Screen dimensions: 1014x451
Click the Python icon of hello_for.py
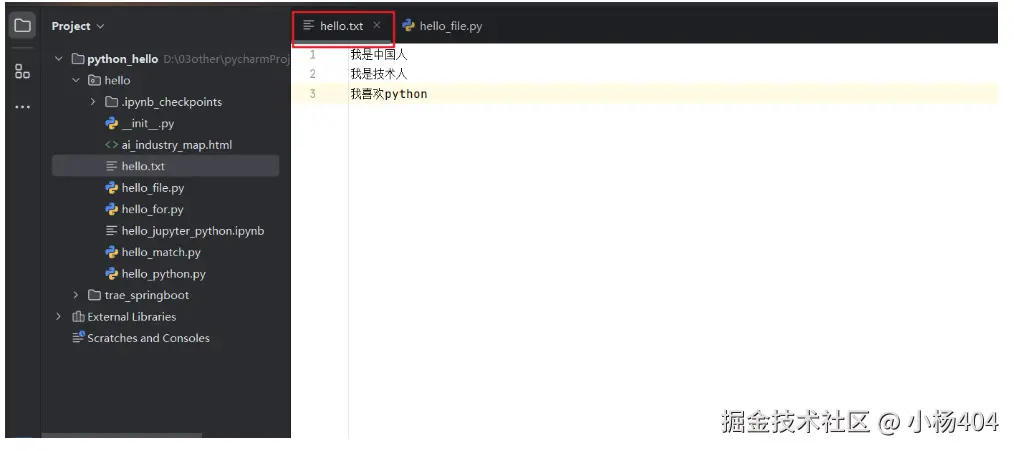pos(111,209)
